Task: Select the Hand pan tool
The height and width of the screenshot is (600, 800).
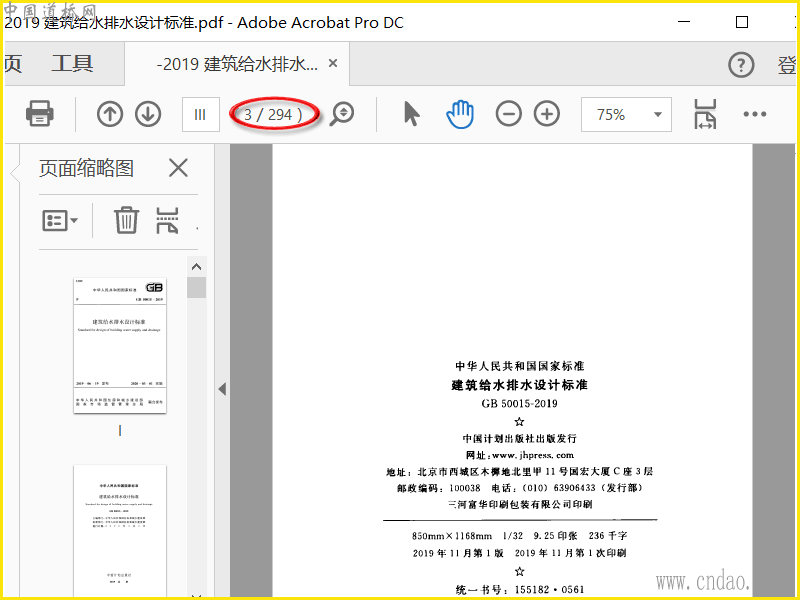Action: [x=460, y=114]
